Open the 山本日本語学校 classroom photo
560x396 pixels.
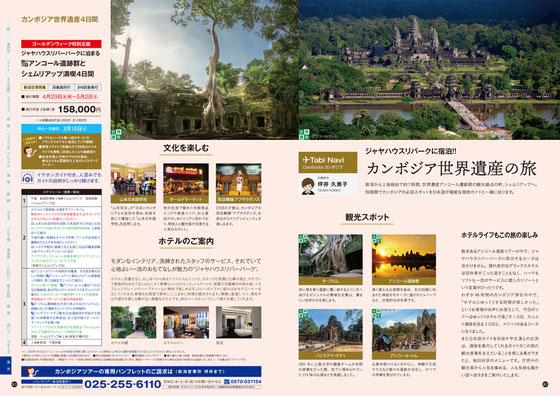pos(133,180)
